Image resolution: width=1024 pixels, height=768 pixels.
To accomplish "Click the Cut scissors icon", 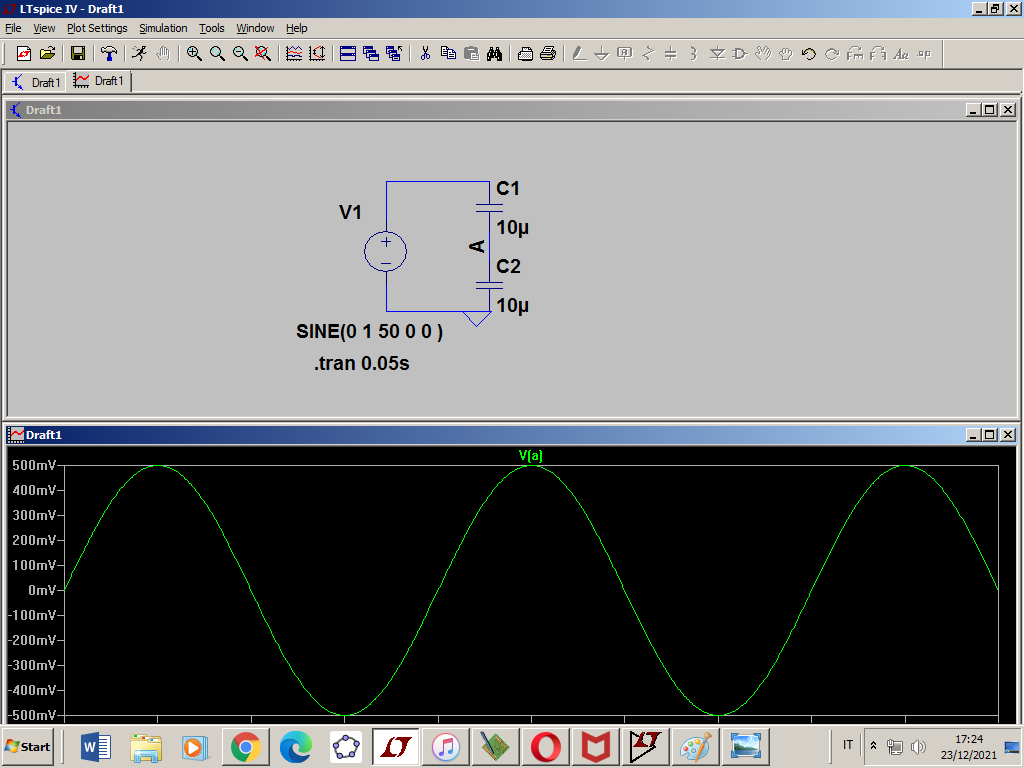I will click(425, 54).
